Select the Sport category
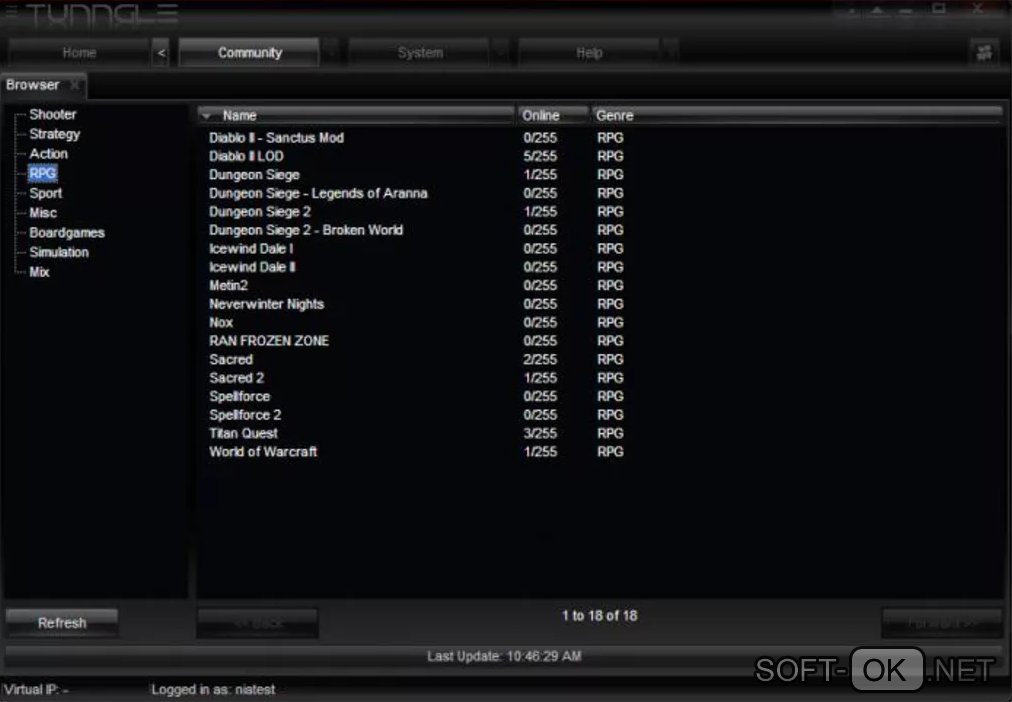This screenshot has height=702, width=1012. click(46, 193)
